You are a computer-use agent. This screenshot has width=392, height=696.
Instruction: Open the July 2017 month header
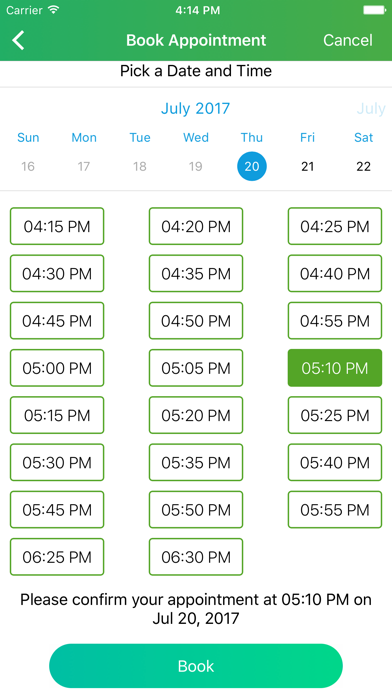195,108
